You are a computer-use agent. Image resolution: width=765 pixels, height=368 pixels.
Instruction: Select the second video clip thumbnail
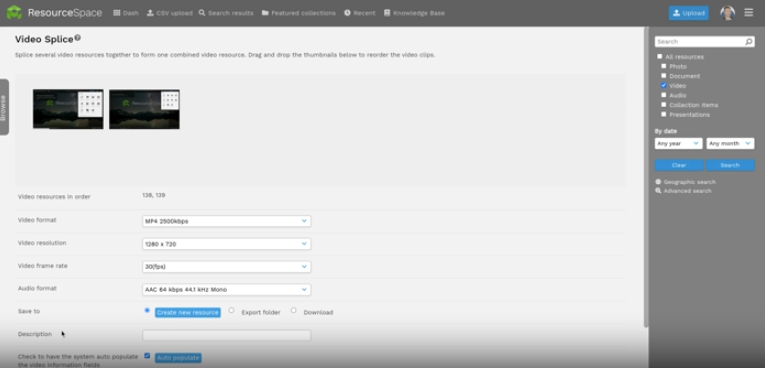(144, 109)
